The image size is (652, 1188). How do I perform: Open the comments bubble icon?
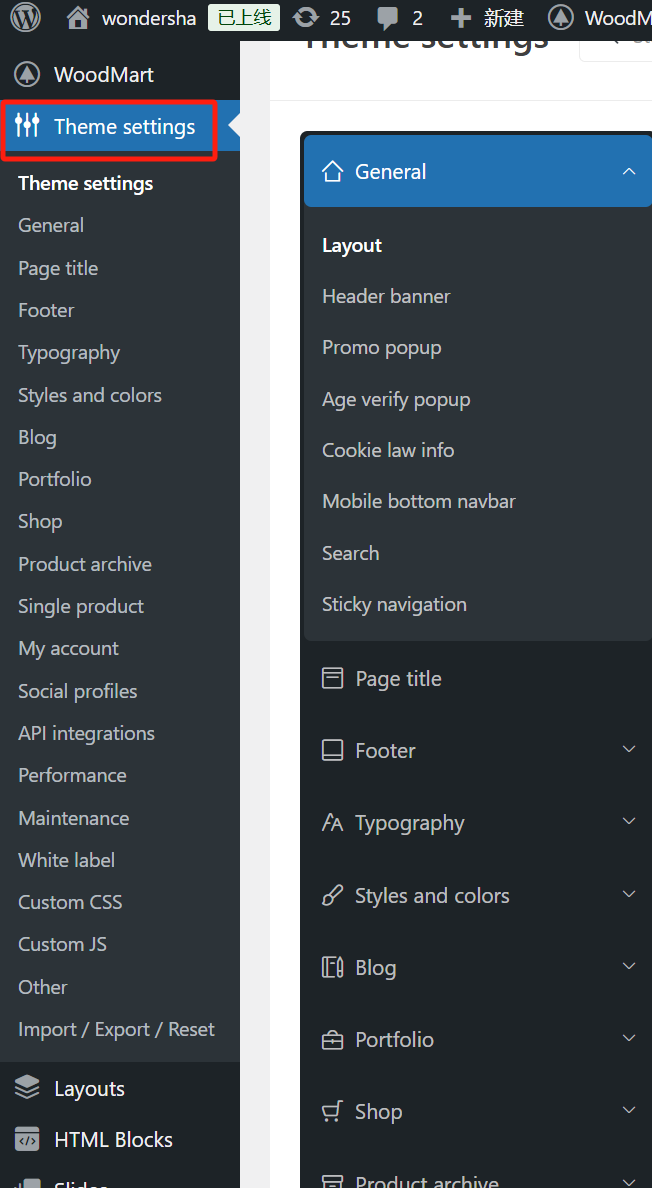[386, 18]
